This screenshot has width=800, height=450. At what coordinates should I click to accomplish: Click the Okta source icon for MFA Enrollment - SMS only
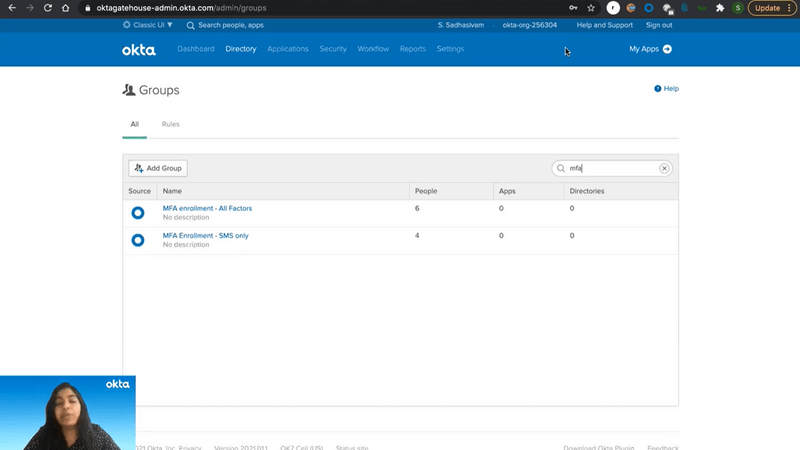(x=138, y=240)
